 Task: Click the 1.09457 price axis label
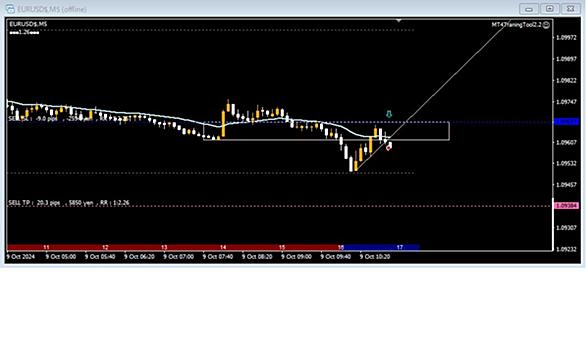click(x=566, y=185)
